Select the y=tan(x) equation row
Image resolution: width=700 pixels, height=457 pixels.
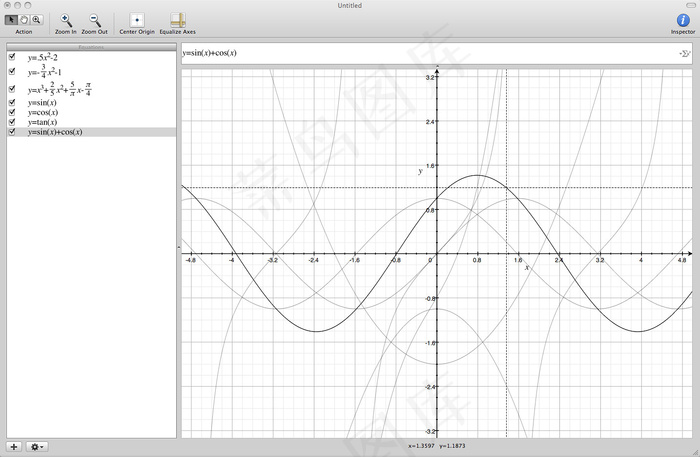pos(91,122)
